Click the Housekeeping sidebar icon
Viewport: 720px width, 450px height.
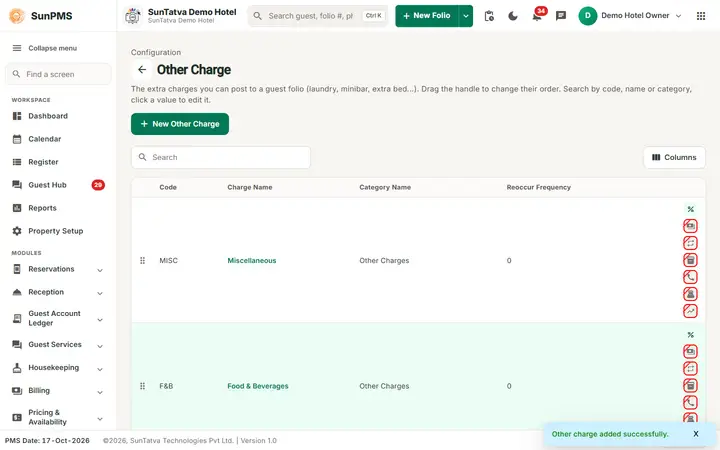point(17,368)
